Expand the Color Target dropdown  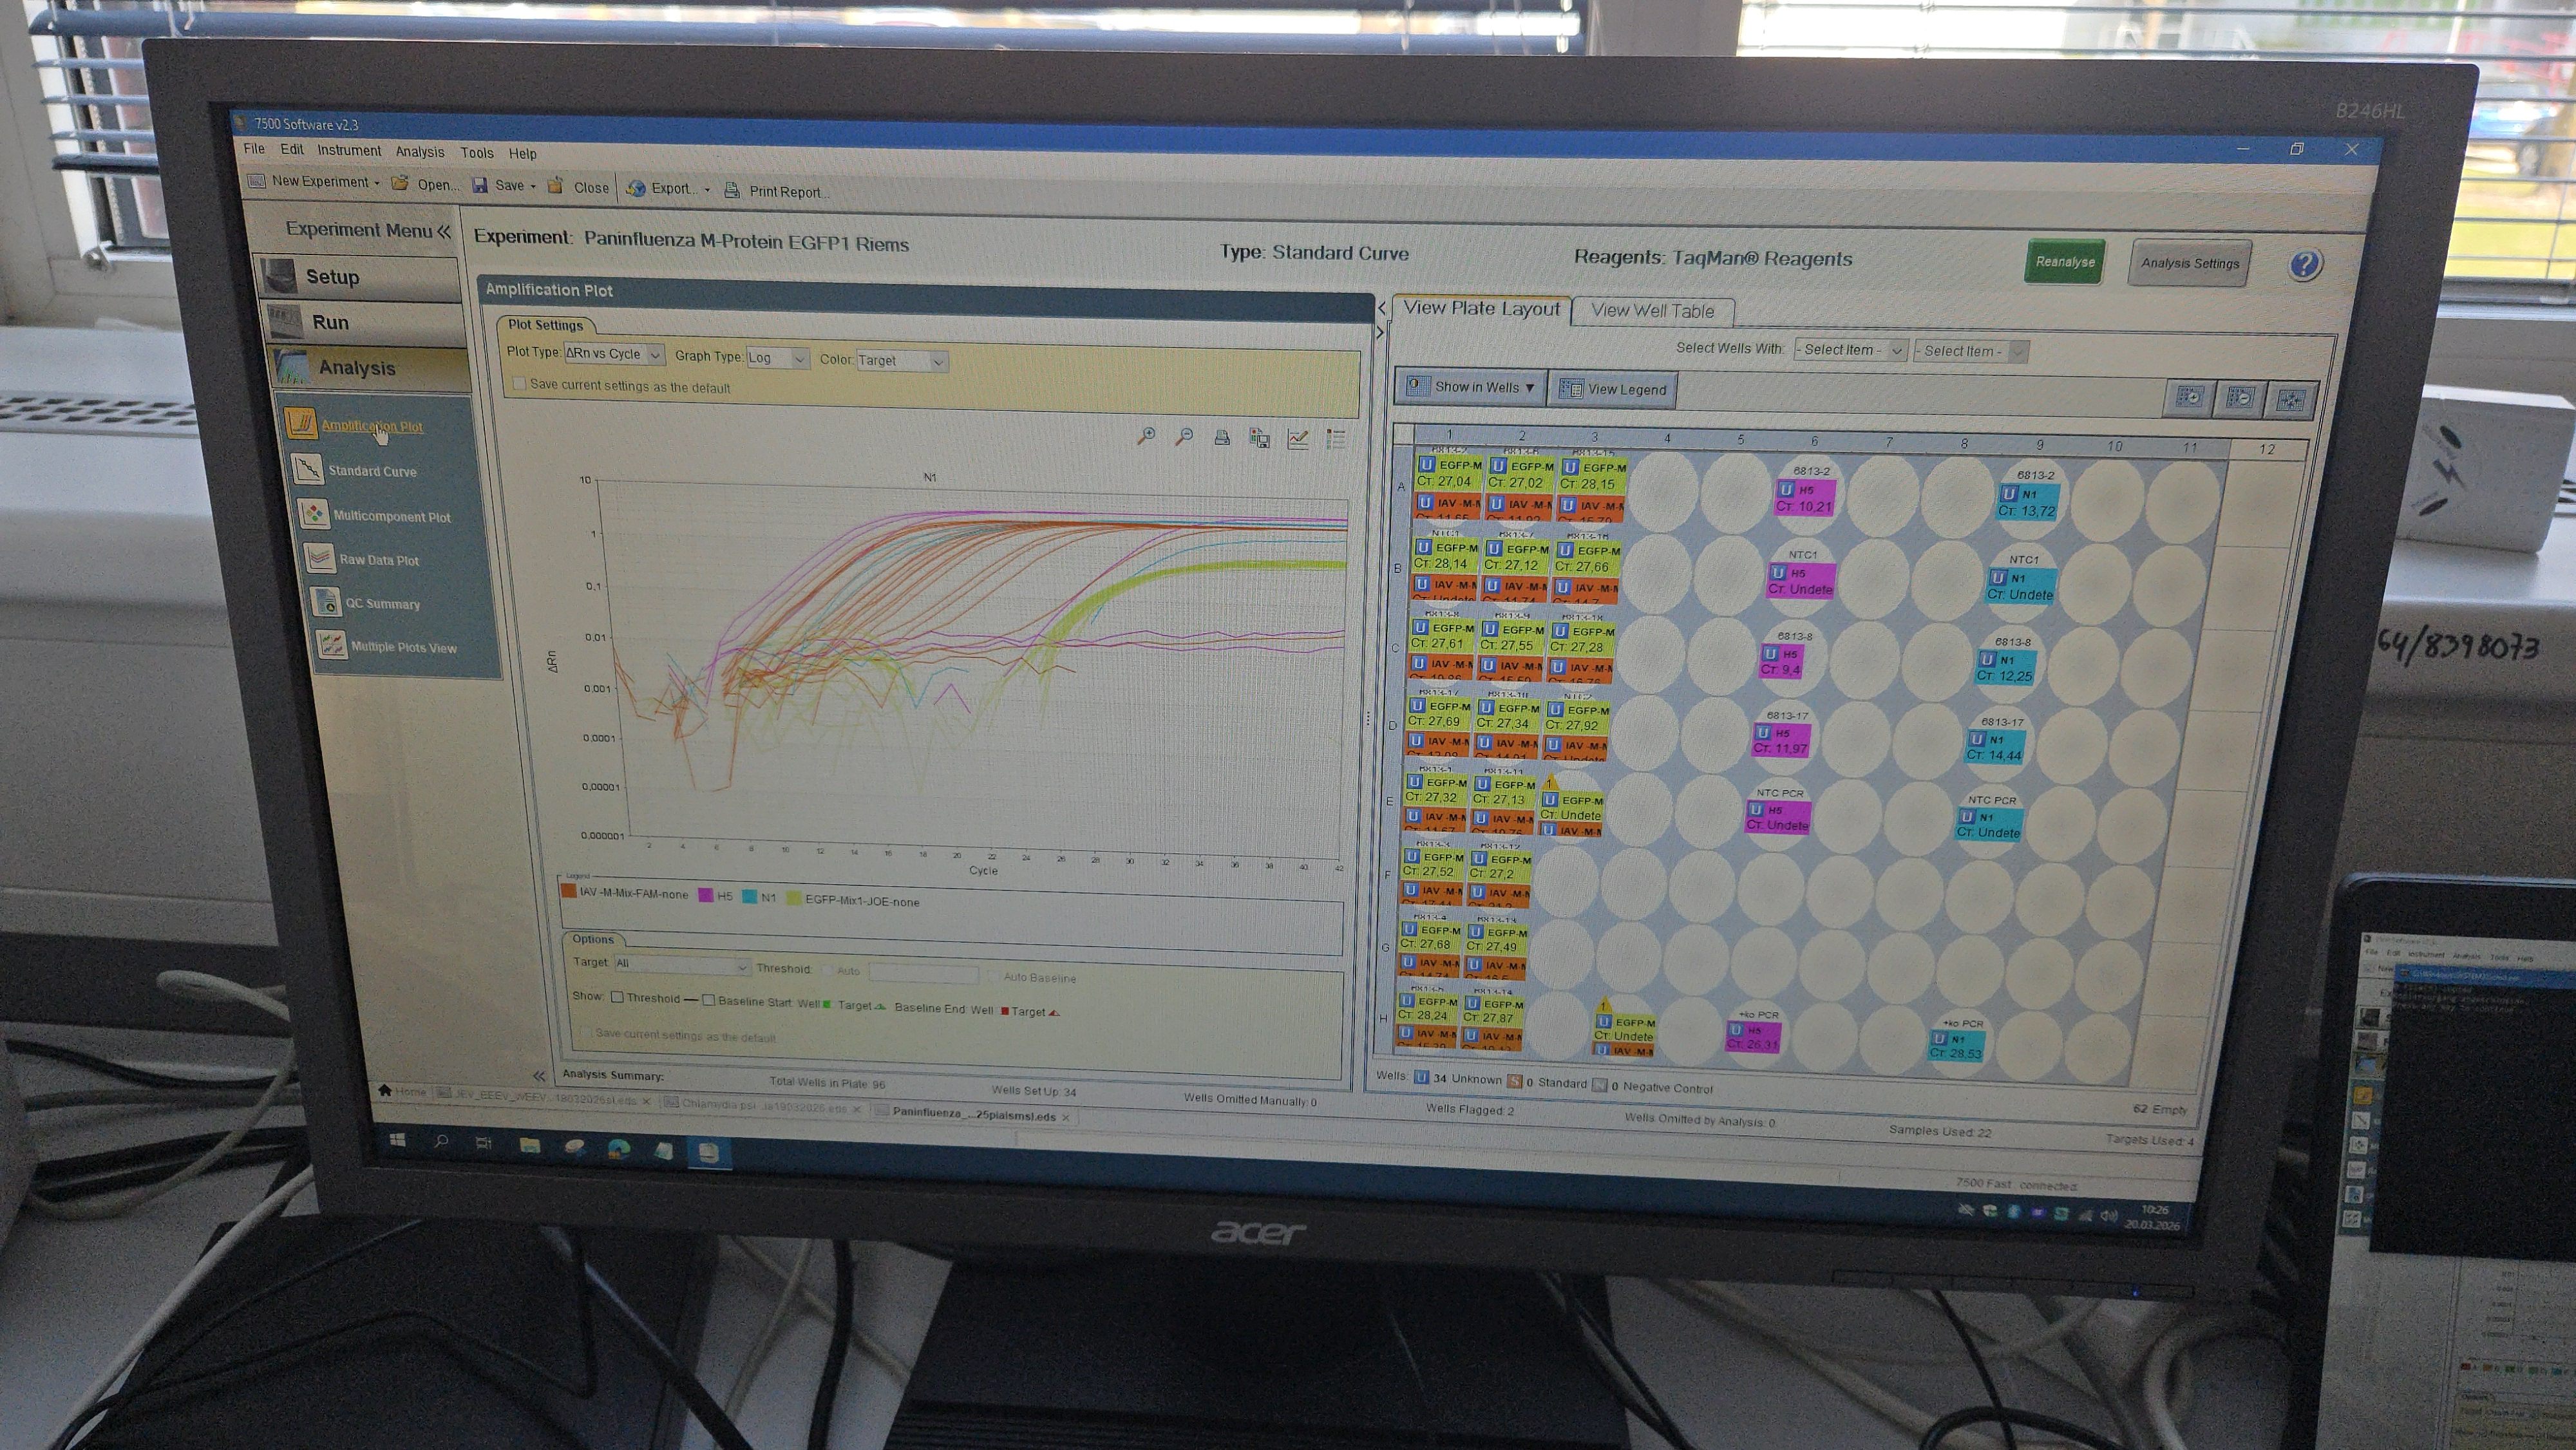click(901, 361)
